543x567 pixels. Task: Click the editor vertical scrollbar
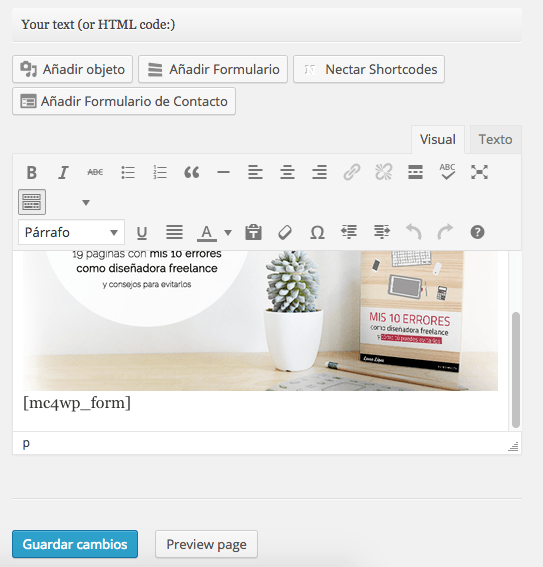(516, 370)
